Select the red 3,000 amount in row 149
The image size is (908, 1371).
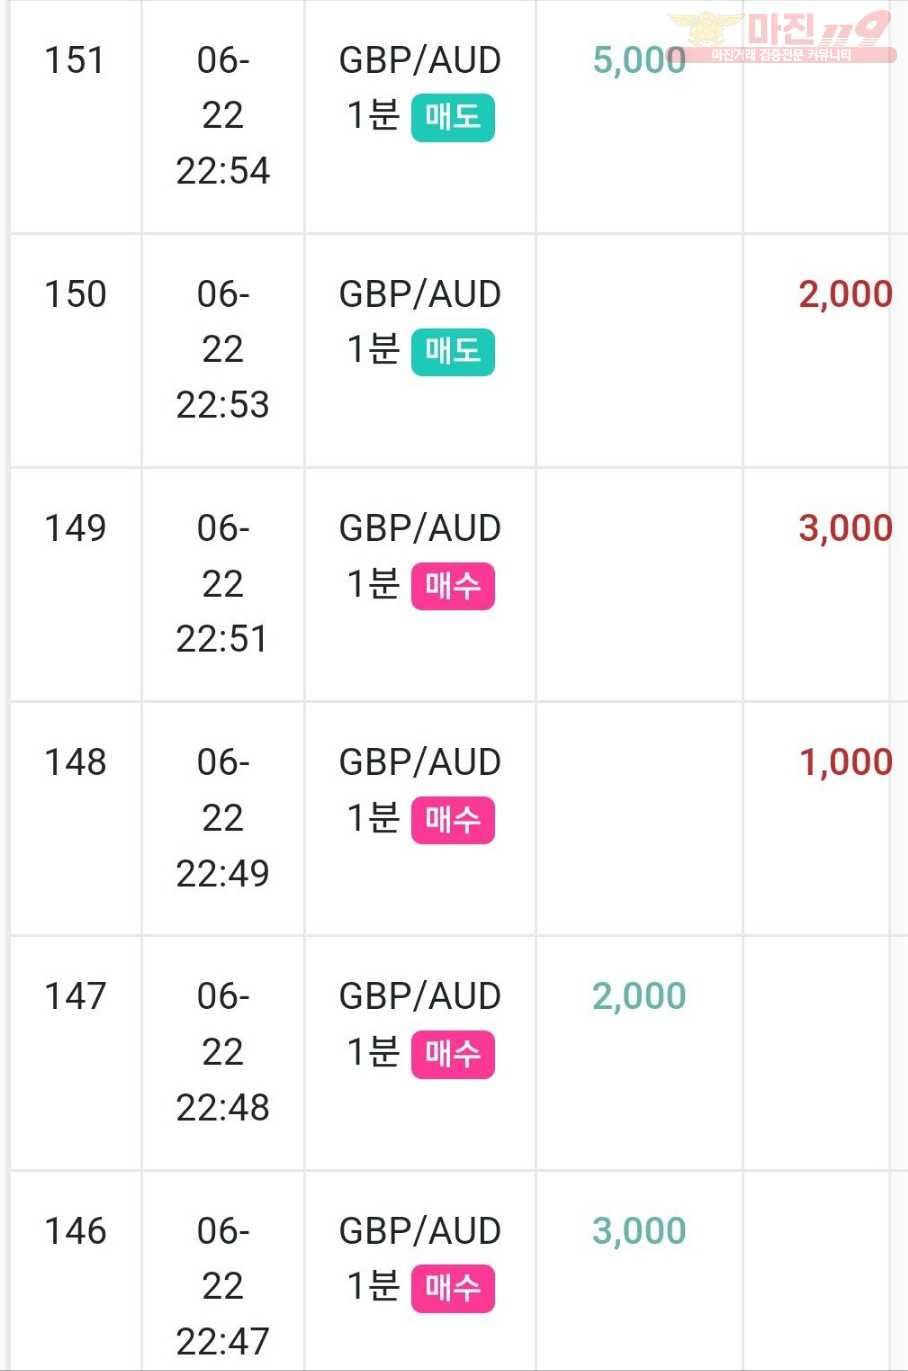pos(845,528)
